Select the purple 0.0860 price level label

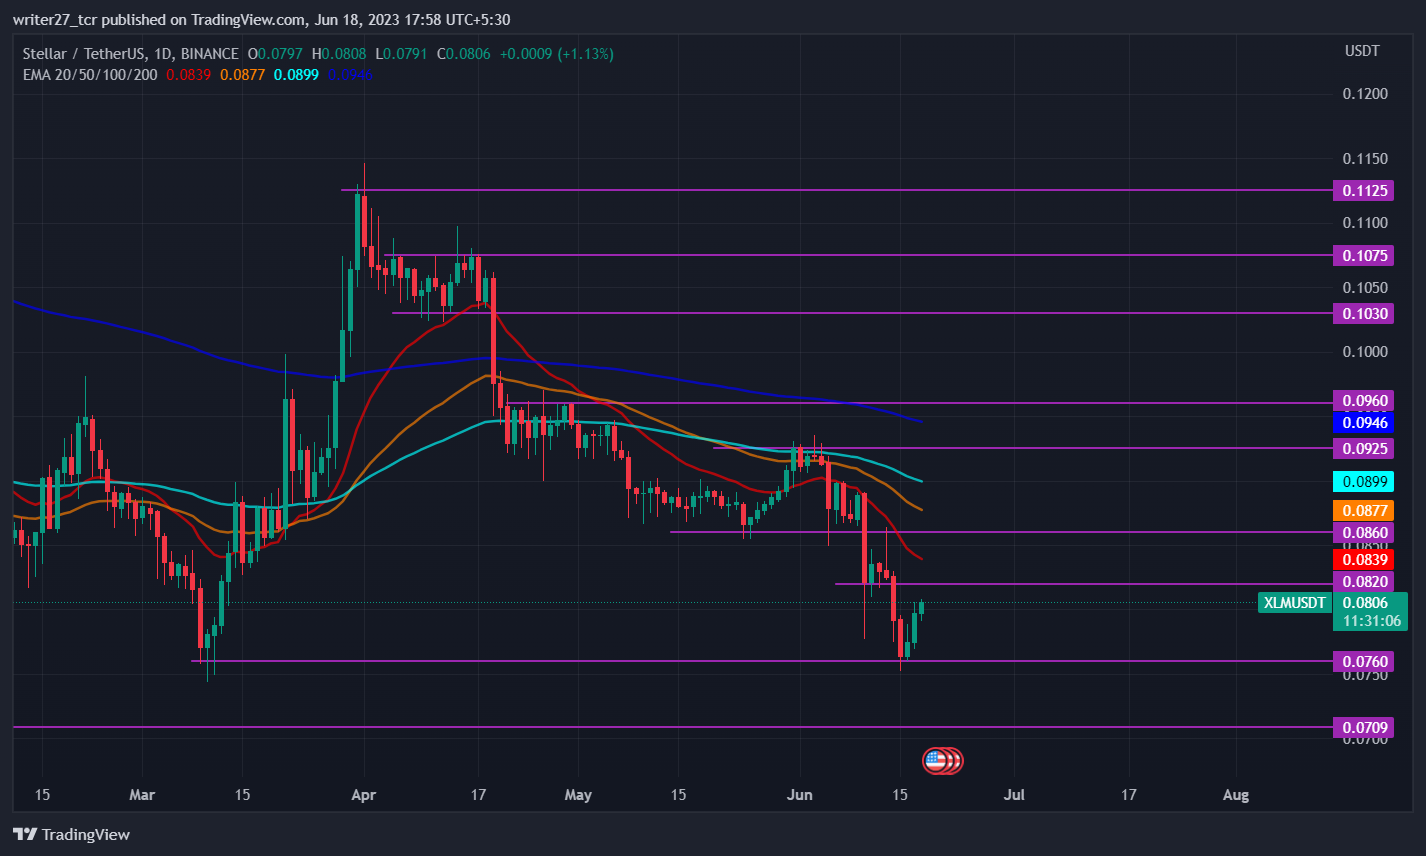click(x=1363, y=533)
